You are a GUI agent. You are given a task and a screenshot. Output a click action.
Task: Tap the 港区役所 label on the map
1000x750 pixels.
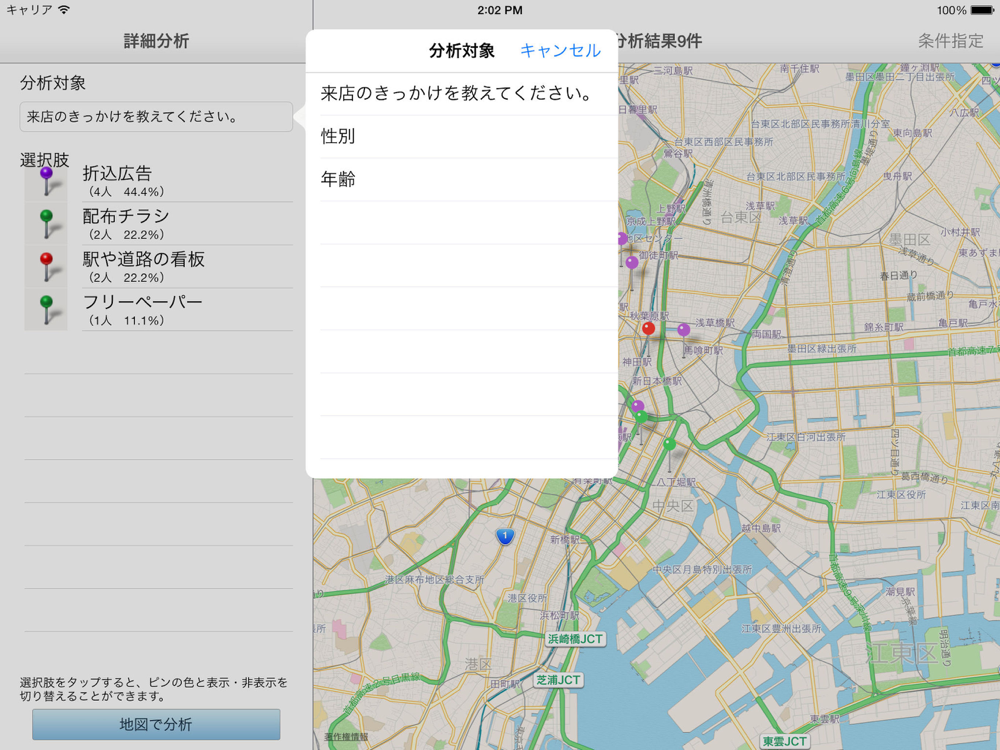pyautogui.click(x=527, y=598)
